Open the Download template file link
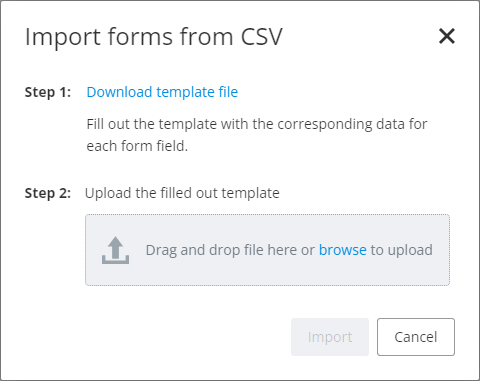The width and height of the screenshot is (480, 381). 162,92
